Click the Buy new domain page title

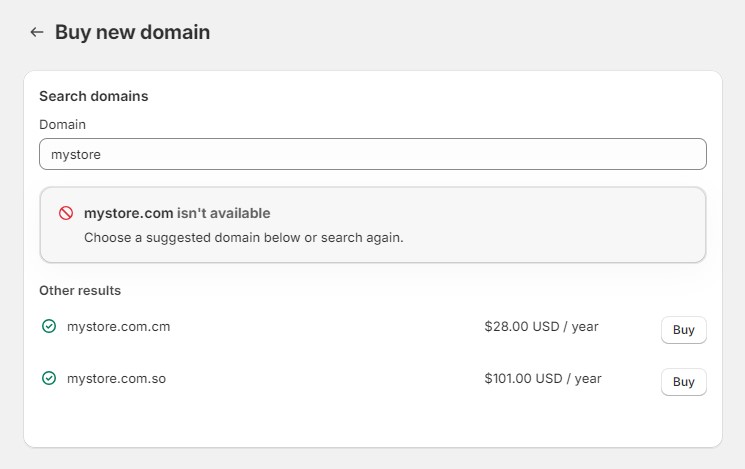(x=132, y=32)
